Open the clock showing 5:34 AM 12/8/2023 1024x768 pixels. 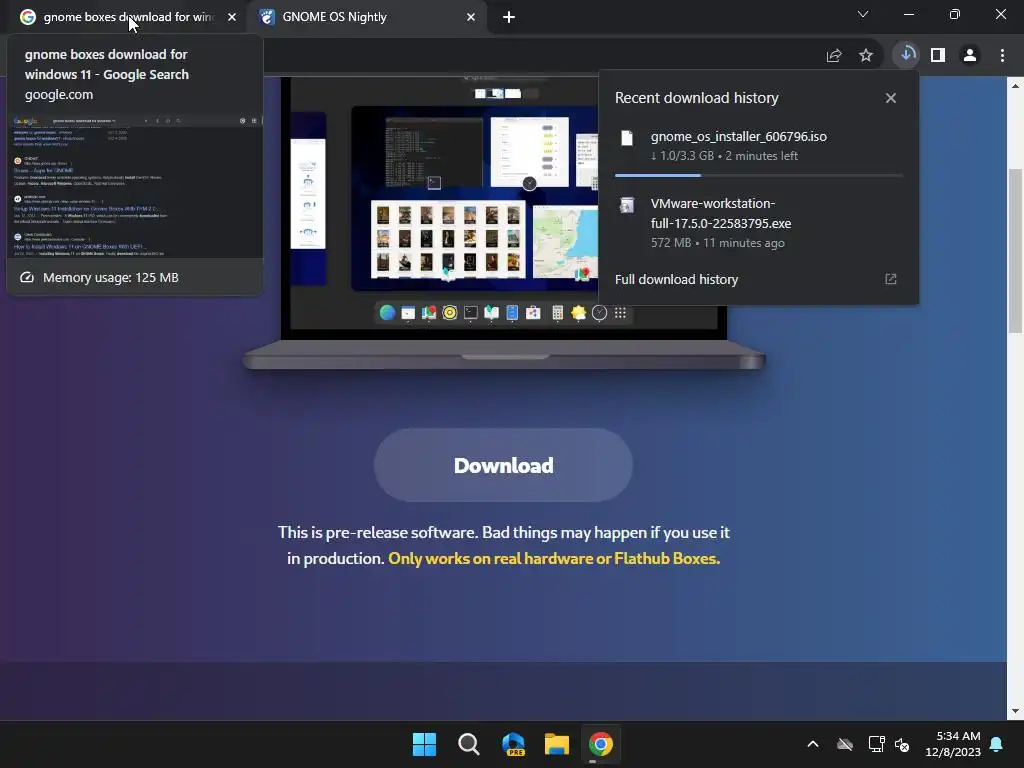(953, 744)
